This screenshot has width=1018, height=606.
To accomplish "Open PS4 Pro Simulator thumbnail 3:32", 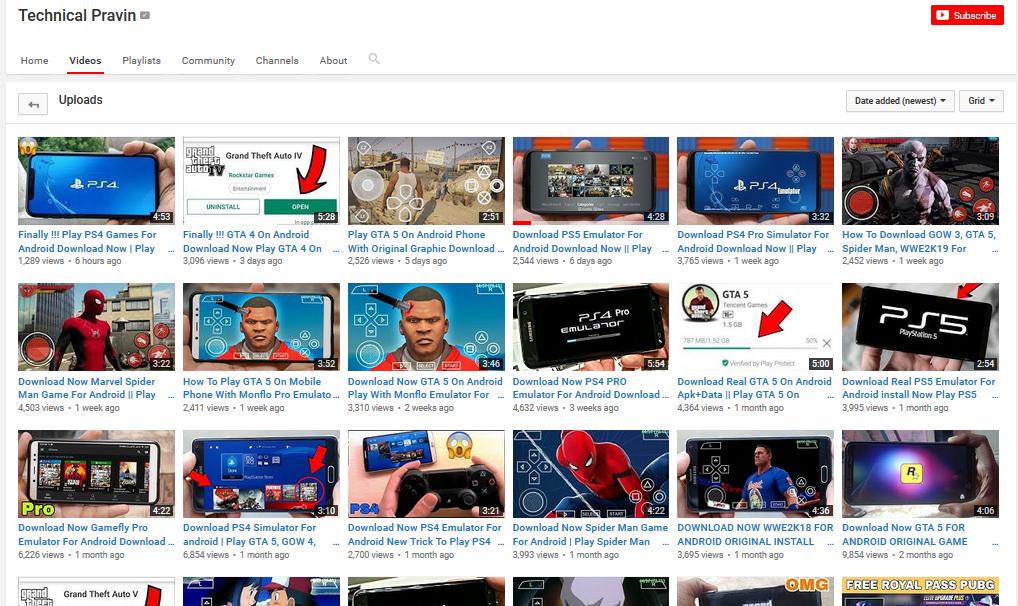I will (755, 181).
